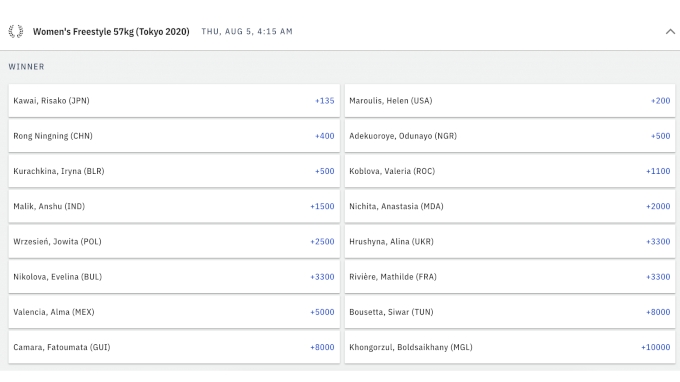Pick Nichita, Anastasia (MDA) at +2000
The image size is (680, 382).
point(510,206)
